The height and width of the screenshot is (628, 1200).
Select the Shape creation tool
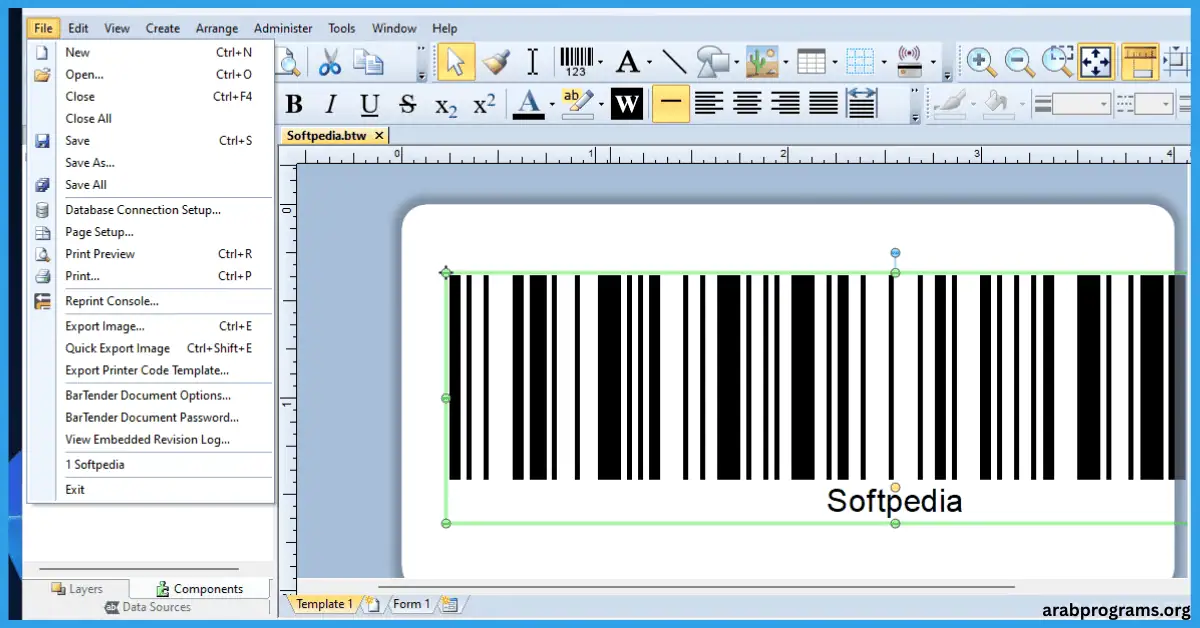pos(713,62)
